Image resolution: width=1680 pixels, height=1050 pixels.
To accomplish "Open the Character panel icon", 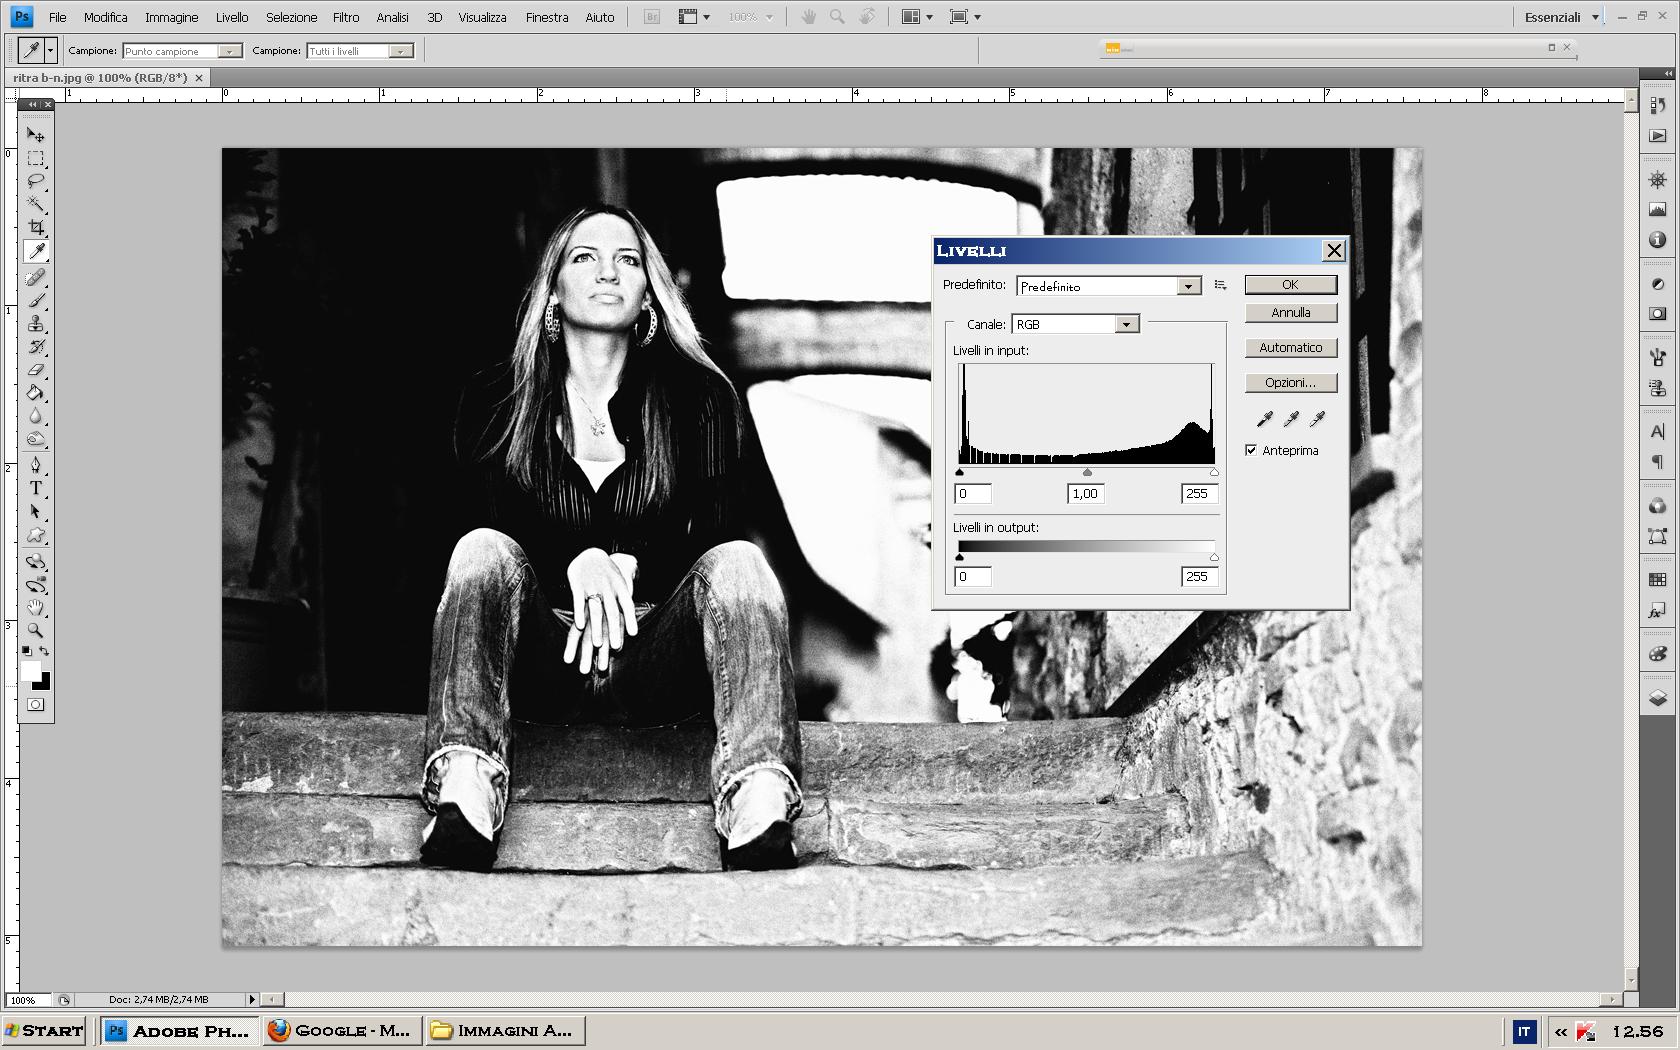I will (1657, 432).
